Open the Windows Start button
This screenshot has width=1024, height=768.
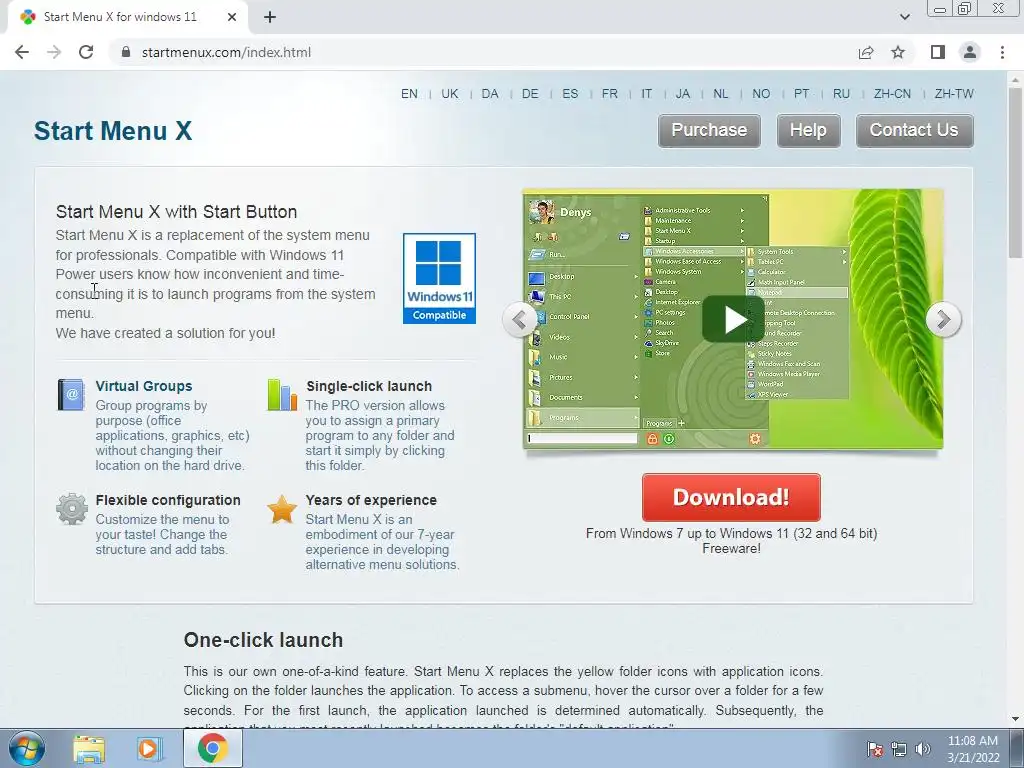25,748
